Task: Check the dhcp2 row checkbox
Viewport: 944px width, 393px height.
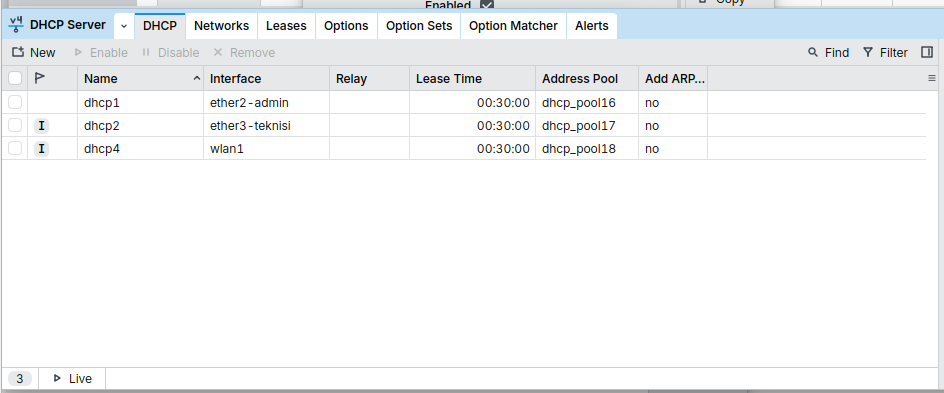Action: pyautogui.click(x=15, y=125)
